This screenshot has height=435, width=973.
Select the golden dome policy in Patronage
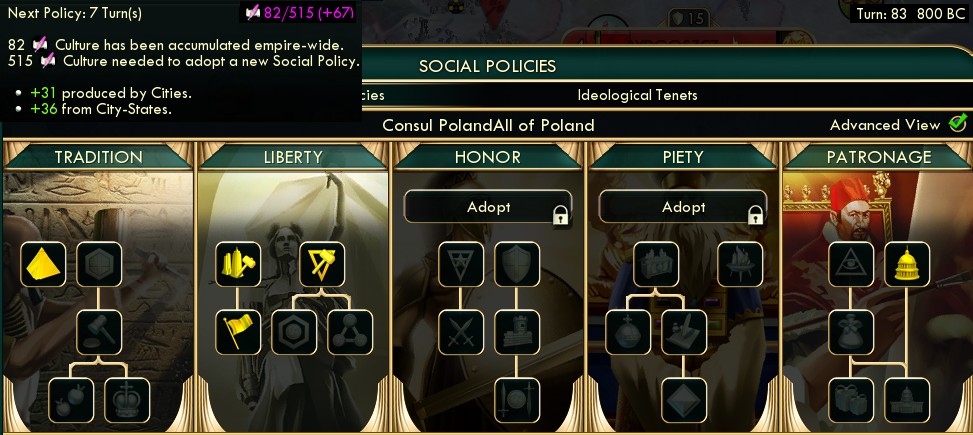point(907,264)
